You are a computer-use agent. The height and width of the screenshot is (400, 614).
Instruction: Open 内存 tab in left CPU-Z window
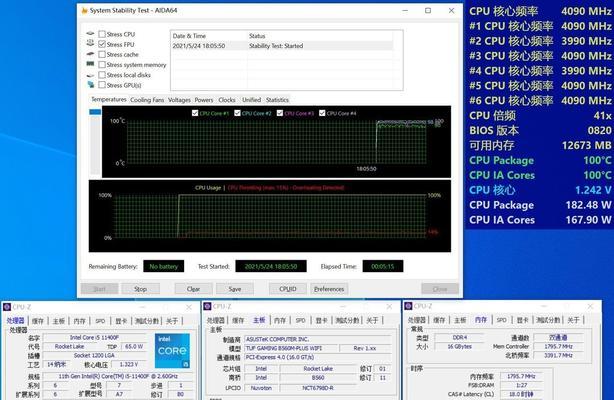79,321
